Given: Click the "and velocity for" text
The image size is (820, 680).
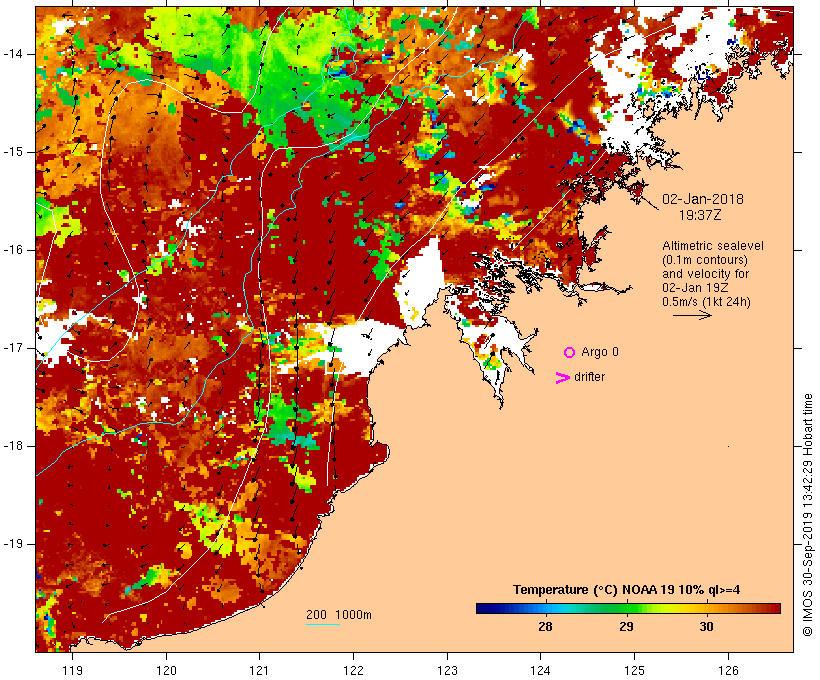Looking at the screenshot, I should 705,274.
